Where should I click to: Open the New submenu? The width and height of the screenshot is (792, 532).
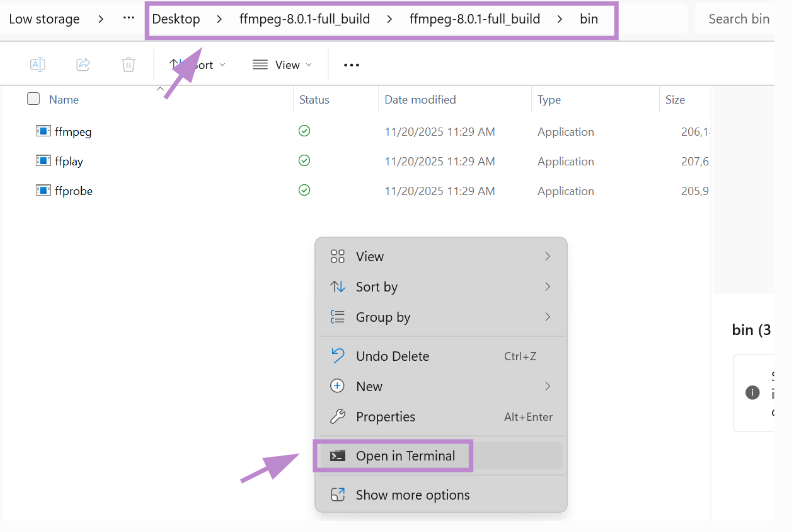440,386
